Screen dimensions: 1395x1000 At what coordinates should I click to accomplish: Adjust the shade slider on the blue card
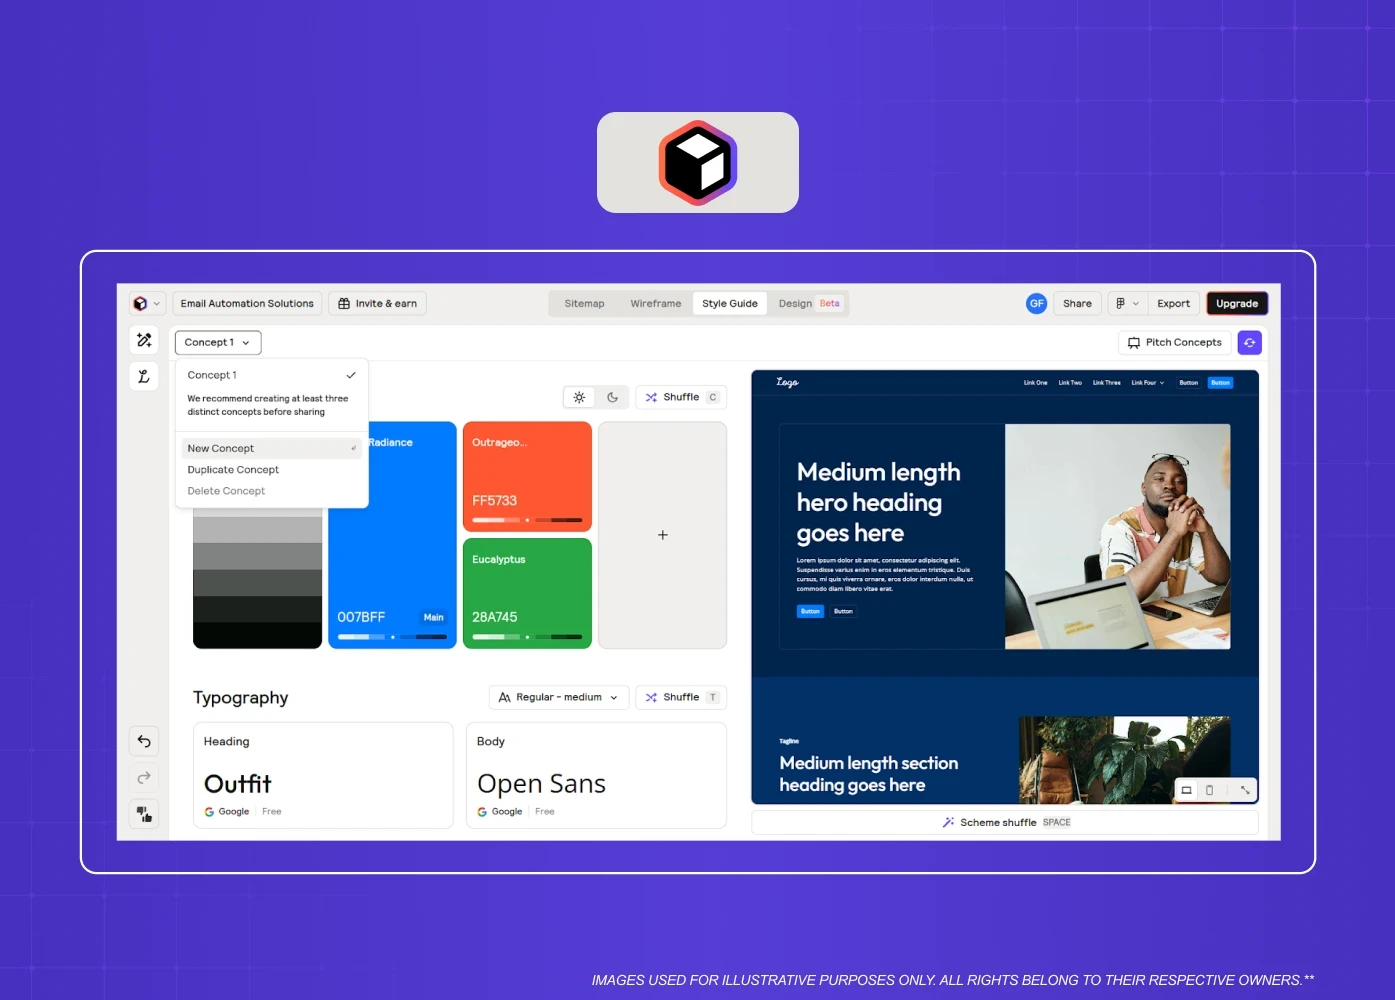pyautogui.click(x=392, y=636)
